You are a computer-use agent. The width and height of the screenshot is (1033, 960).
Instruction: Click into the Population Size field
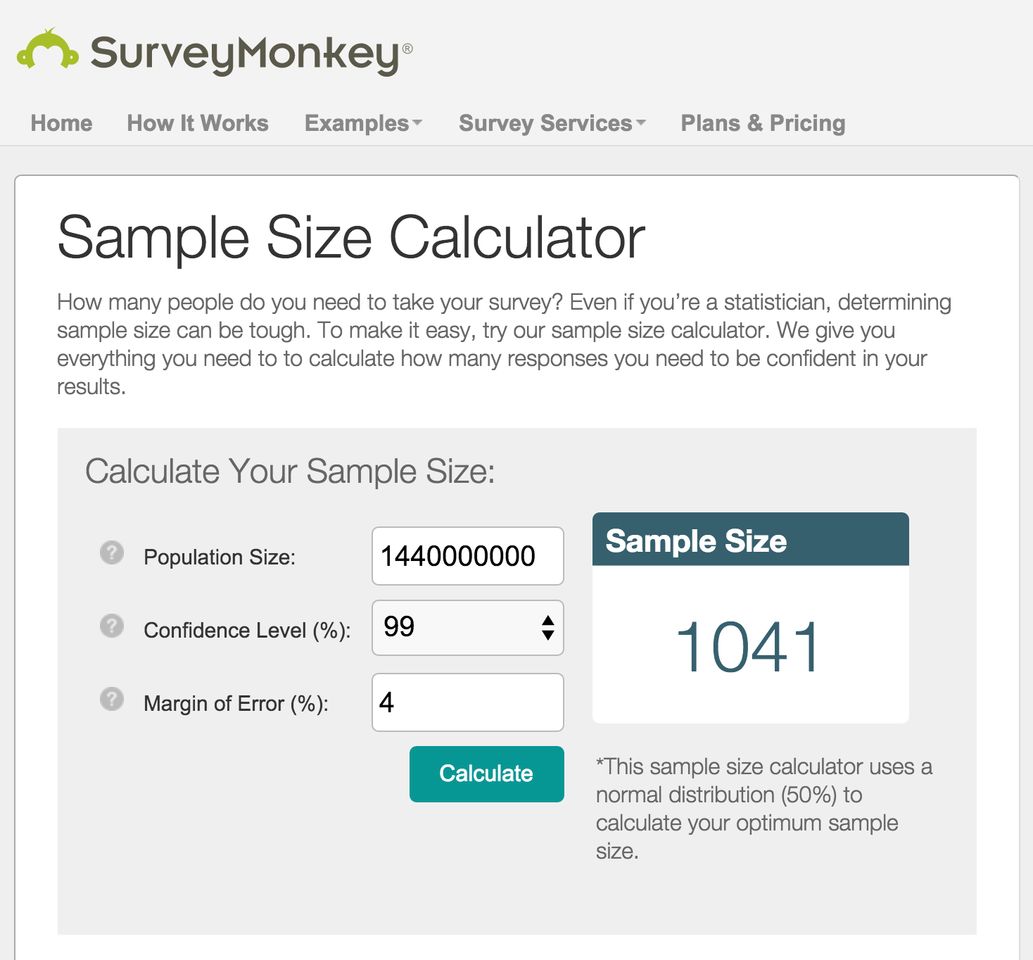(x=468, y=555)
